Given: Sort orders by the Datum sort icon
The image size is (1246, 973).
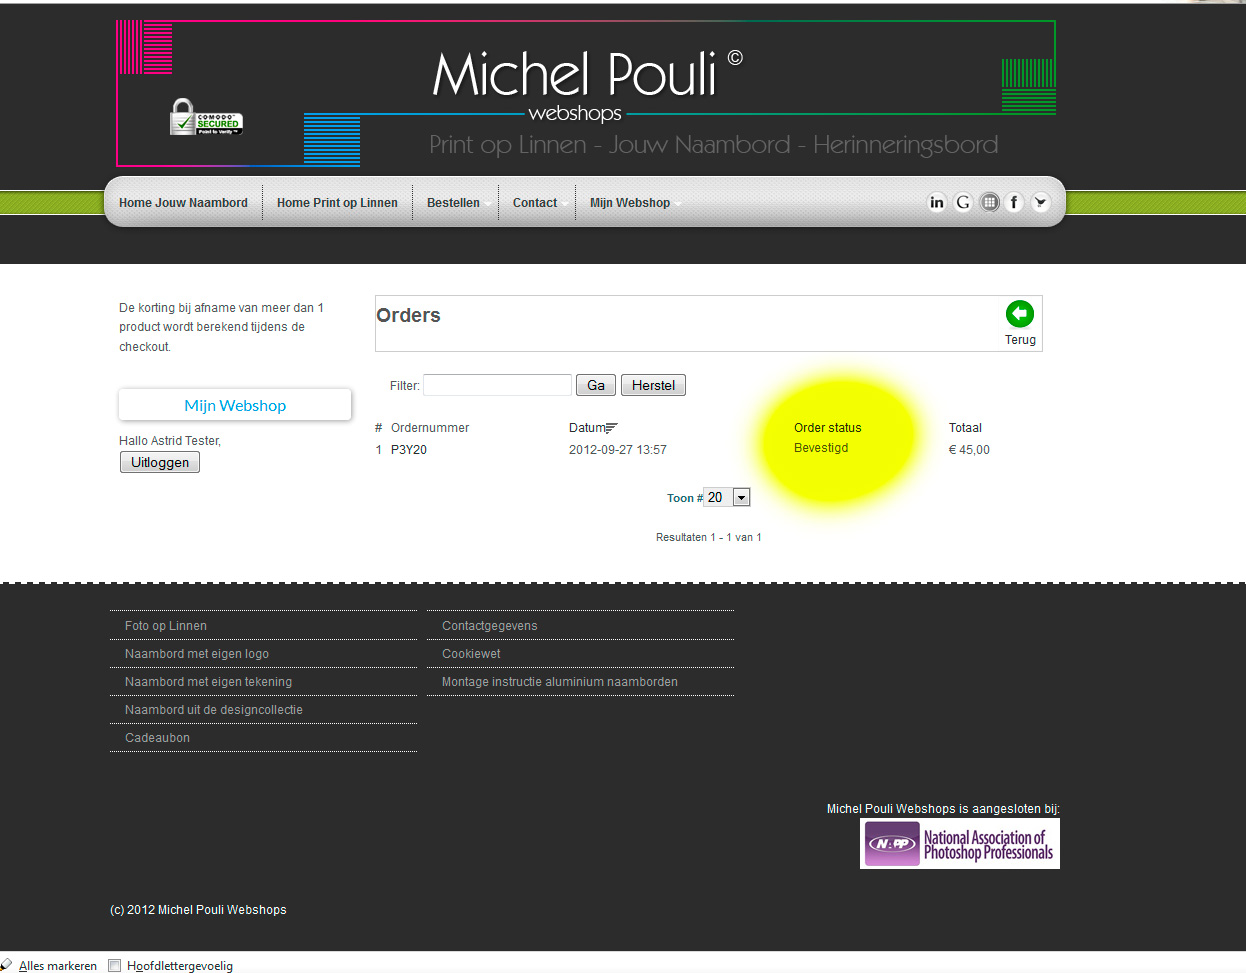Looking at the screenshot, I should pyautogui.click(x=611, y=428).
